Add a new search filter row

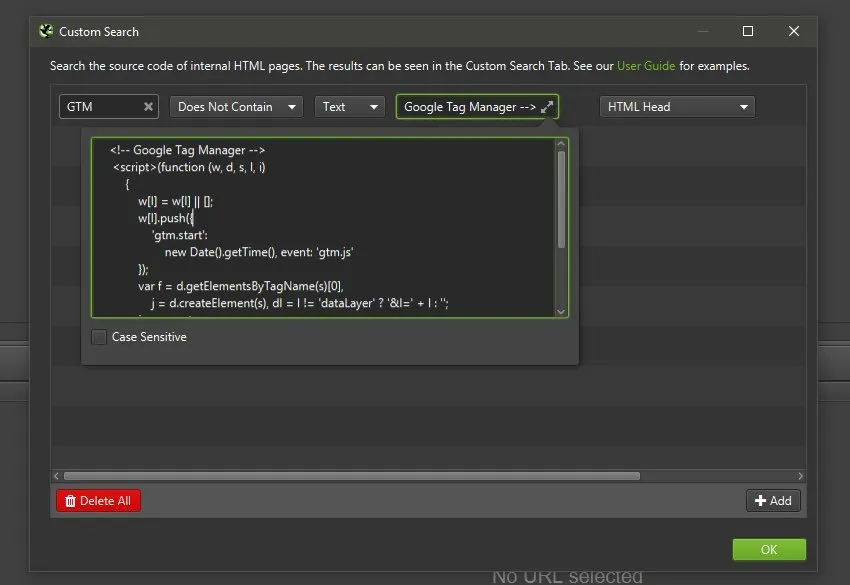click(x=773, y=501)
